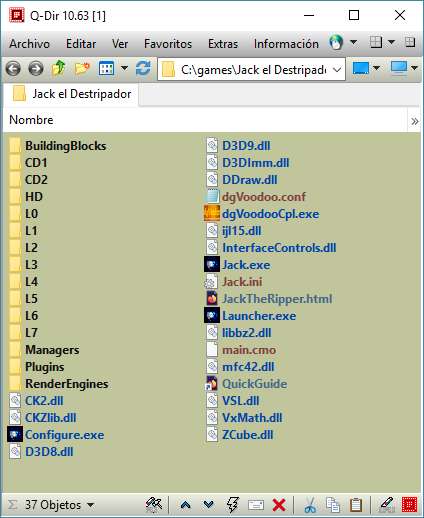The width and height of the screenshot is (424, 518).
Task: Select the HD folder
Action: (26, 197)
